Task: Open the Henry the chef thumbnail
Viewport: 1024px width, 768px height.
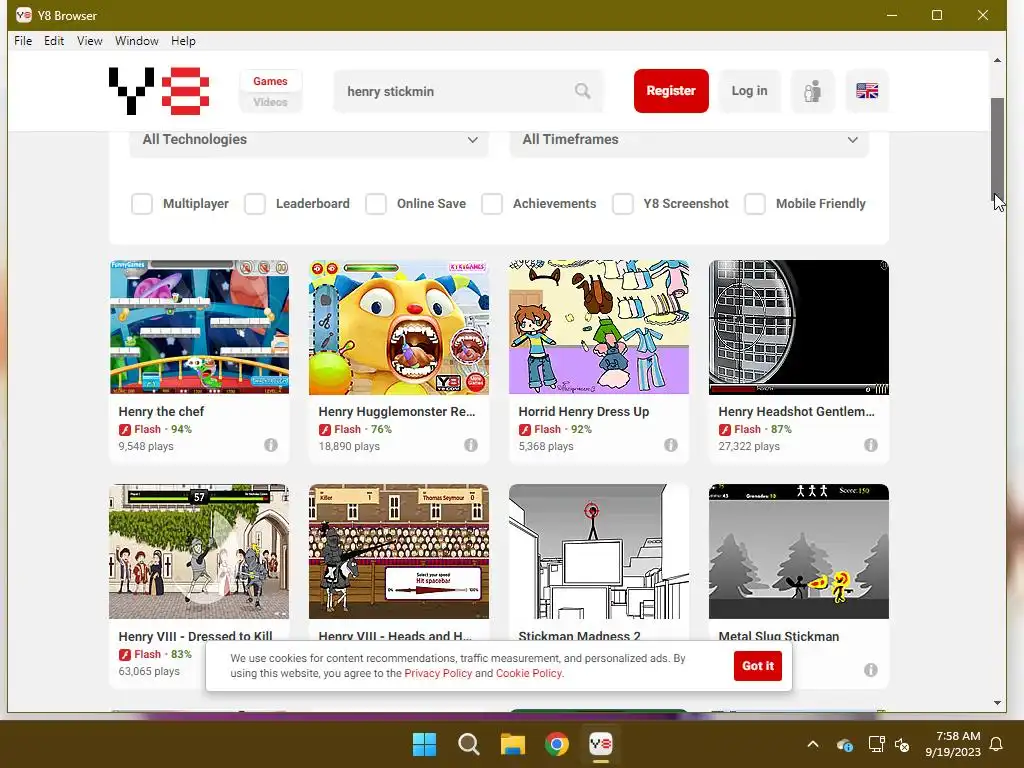Action: [x=199, y=327]
